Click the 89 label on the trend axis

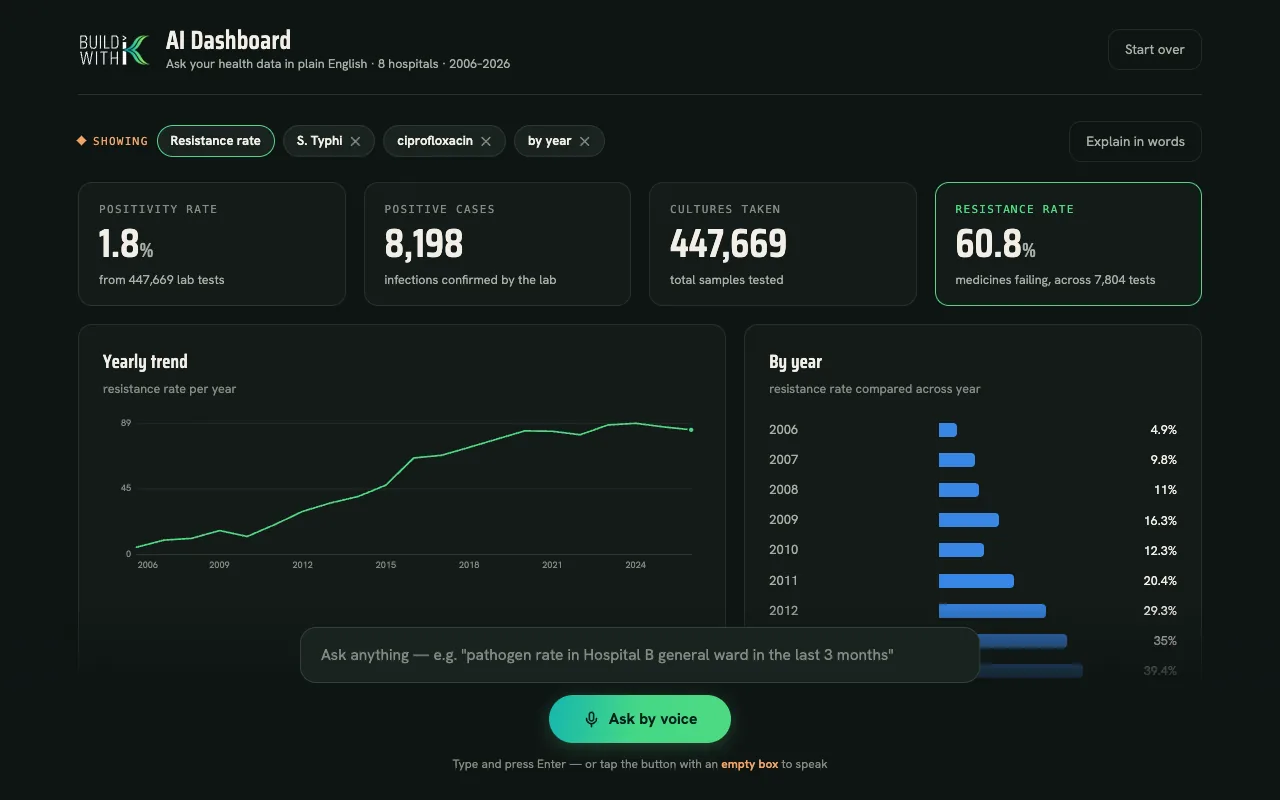point(126,424)
